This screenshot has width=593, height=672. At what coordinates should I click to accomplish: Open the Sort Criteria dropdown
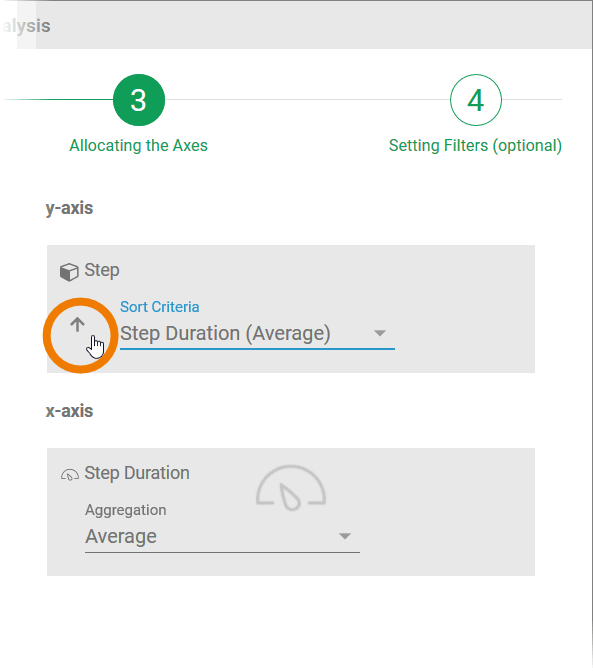click(x=257, y=333)
